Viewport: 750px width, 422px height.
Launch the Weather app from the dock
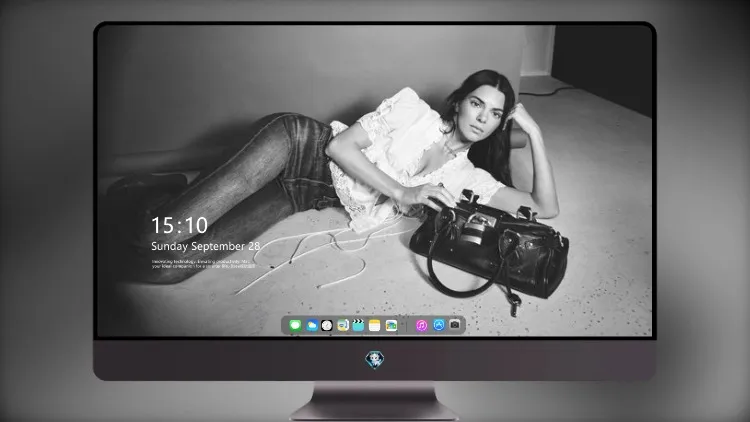tap(311, 325)
